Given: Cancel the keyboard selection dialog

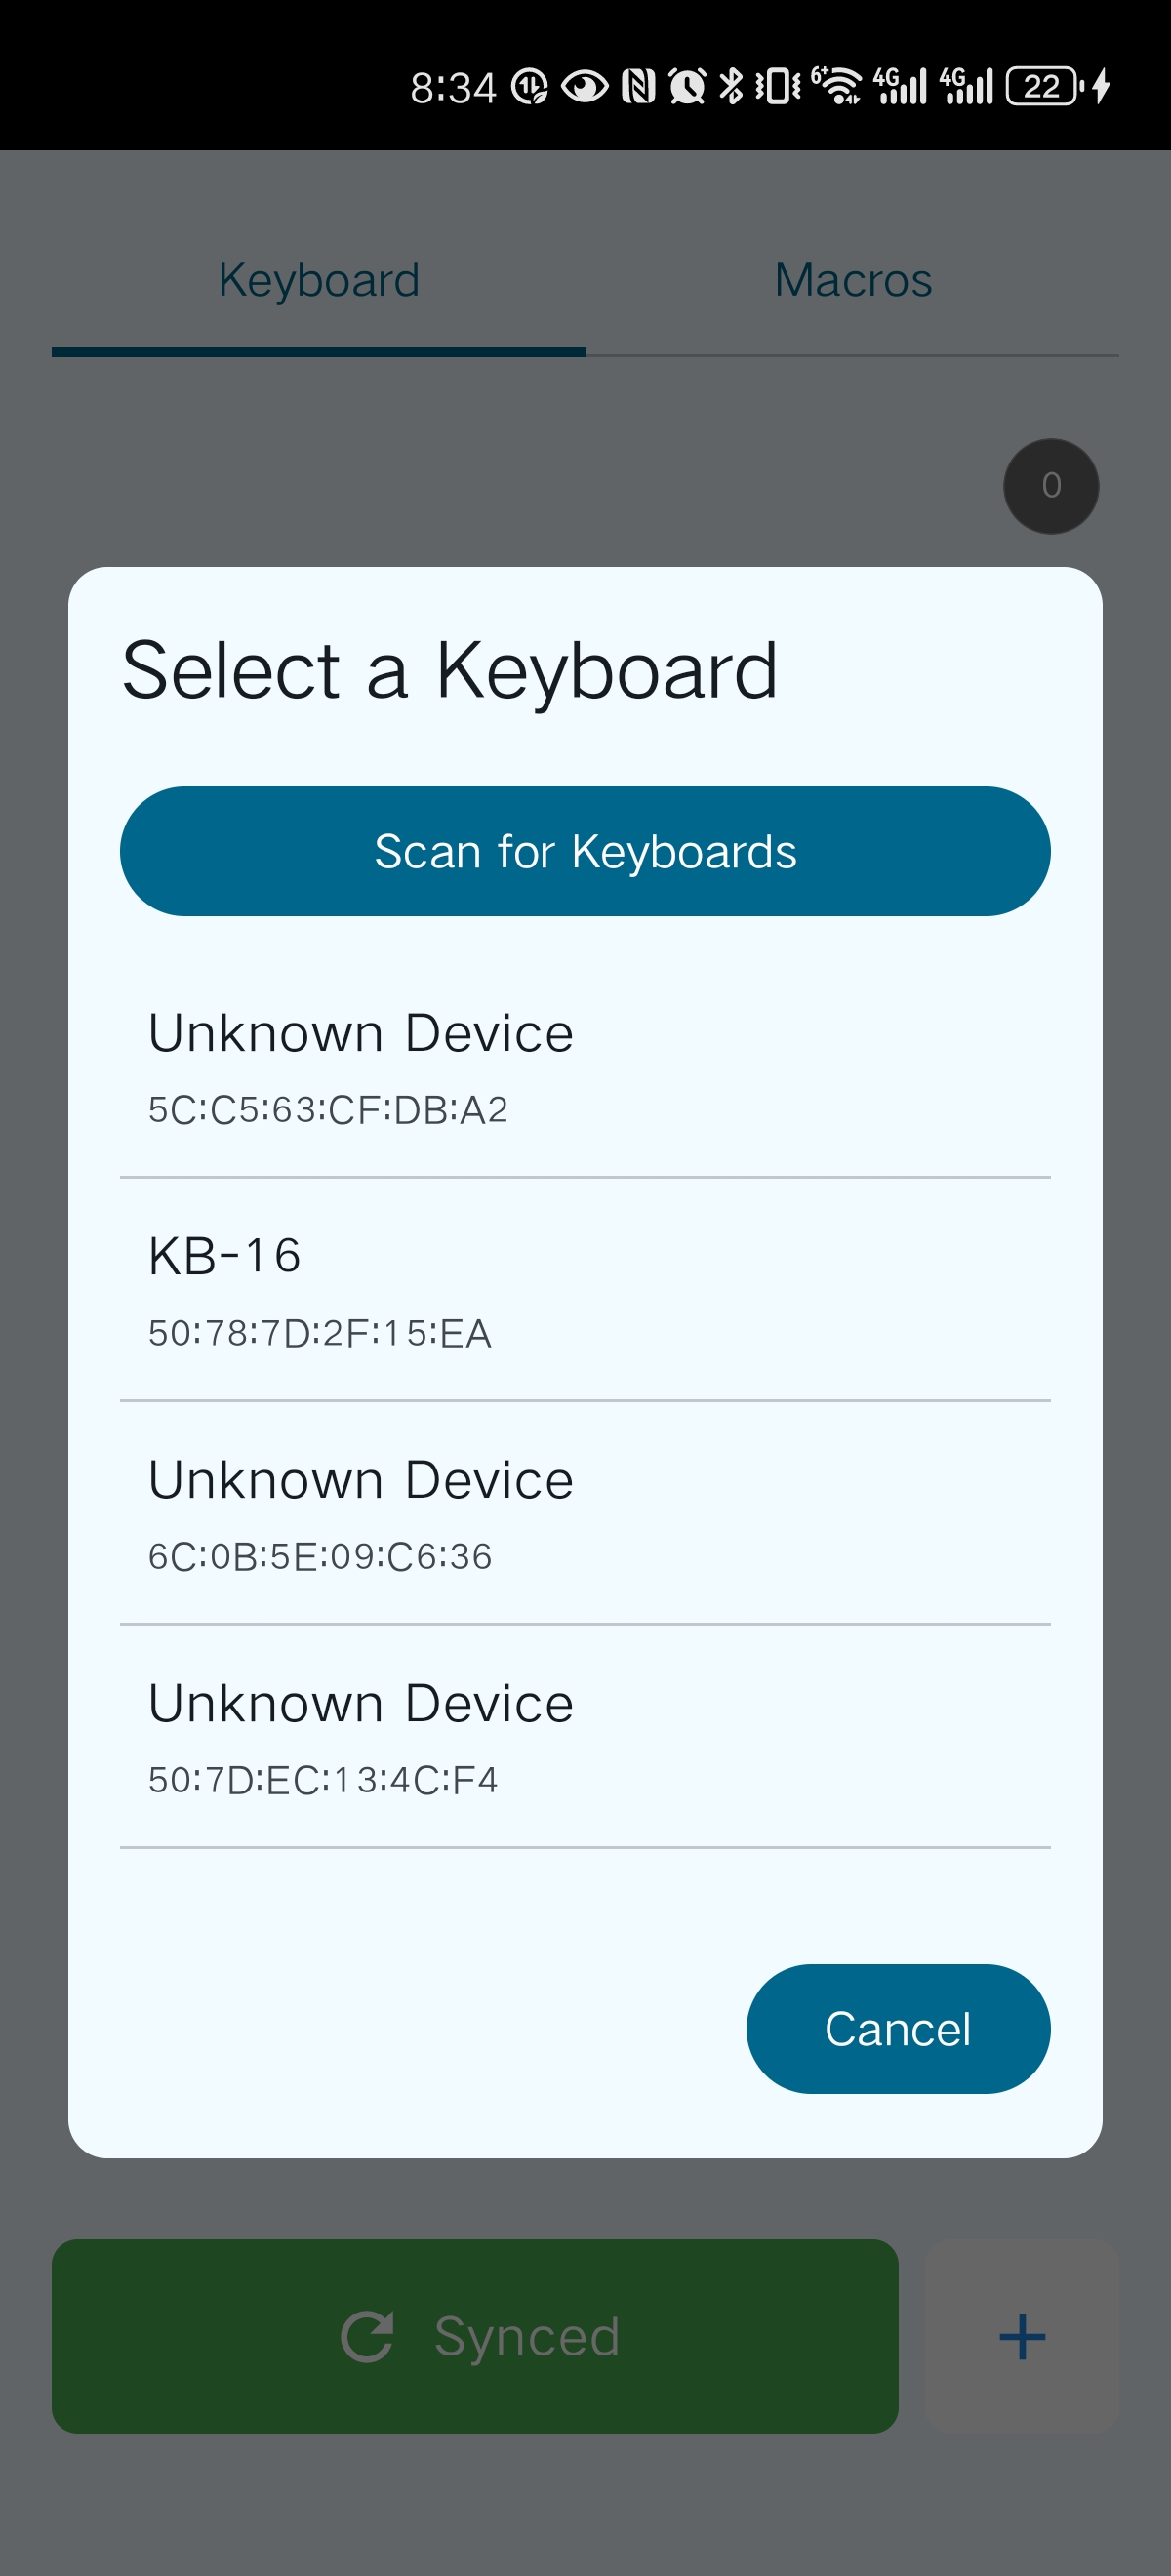Looking at the screenshot, I should tap(897, 2029).
